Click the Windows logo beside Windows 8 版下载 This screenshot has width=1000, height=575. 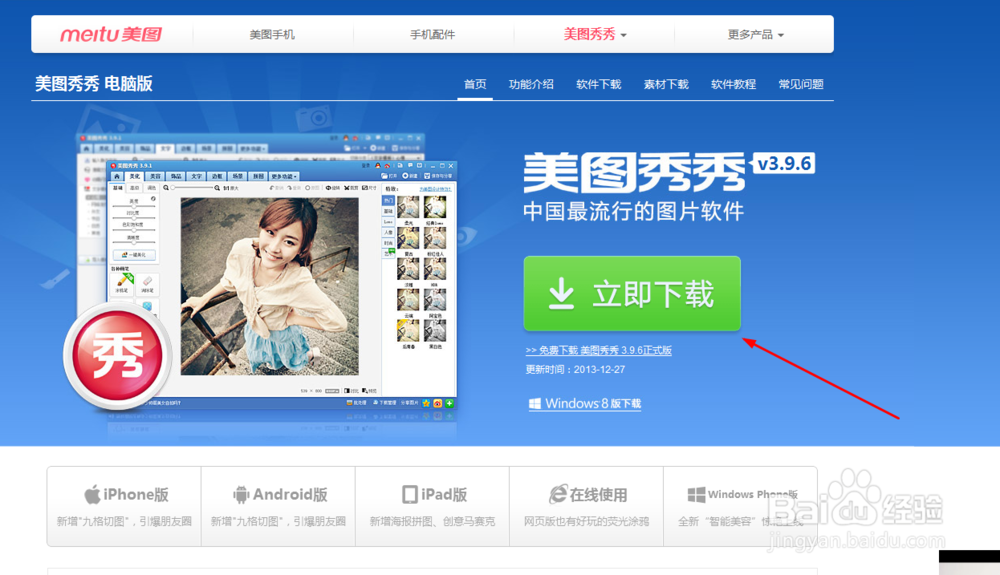click(535, 404)
